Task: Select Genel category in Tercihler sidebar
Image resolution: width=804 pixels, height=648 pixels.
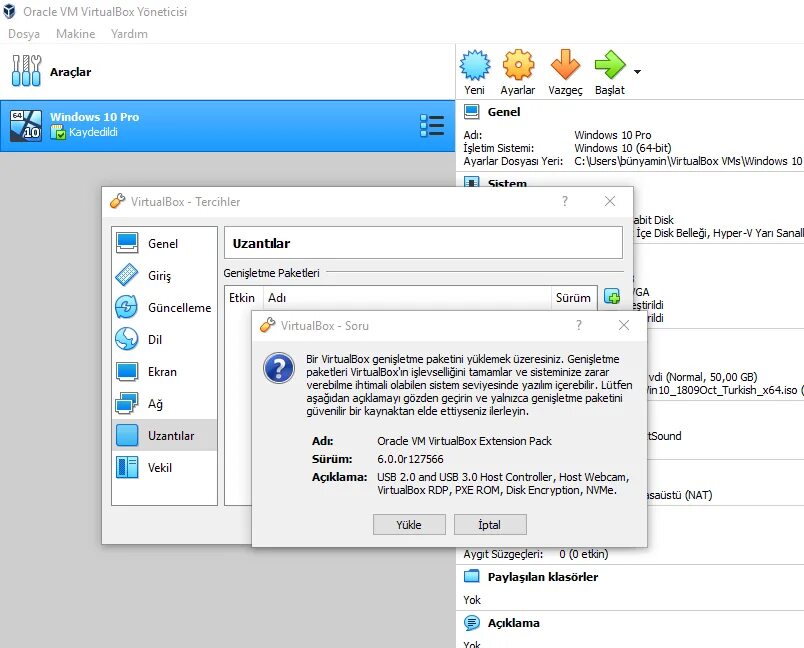Action: [164, 244]
